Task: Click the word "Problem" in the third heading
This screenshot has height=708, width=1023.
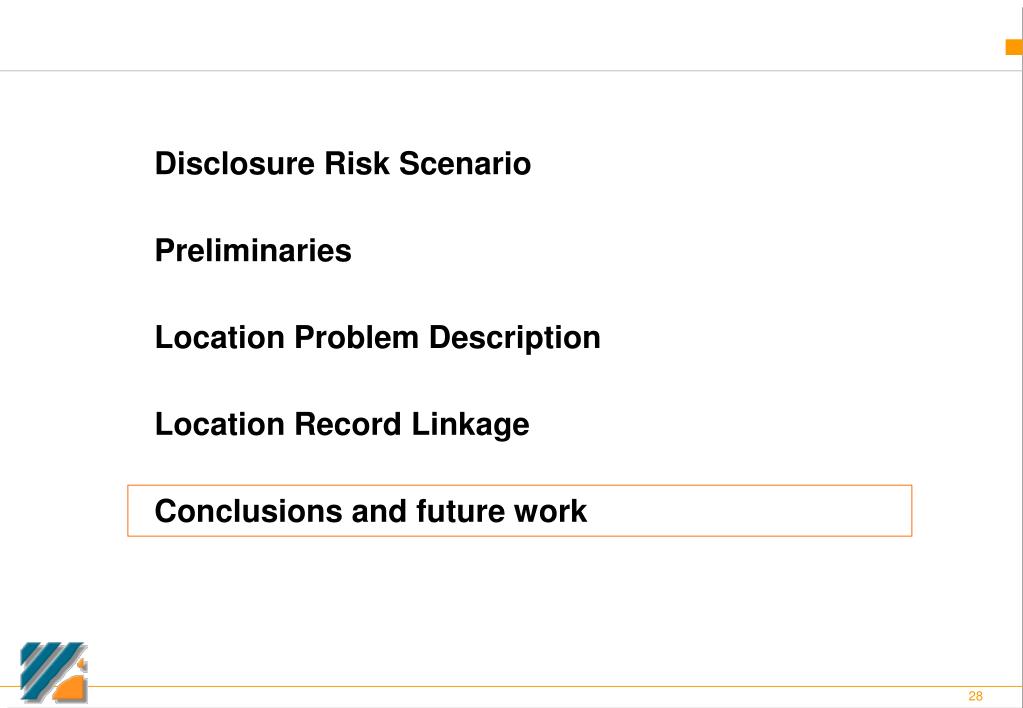Action: point(356,337)
